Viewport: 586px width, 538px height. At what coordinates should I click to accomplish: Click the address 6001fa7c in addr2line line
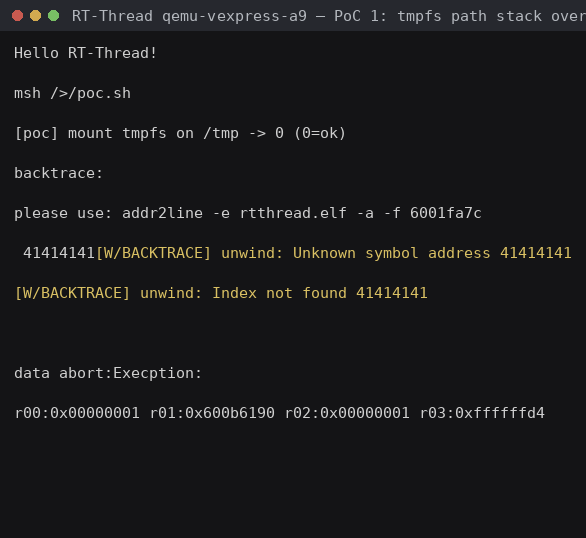coord(446,213)
